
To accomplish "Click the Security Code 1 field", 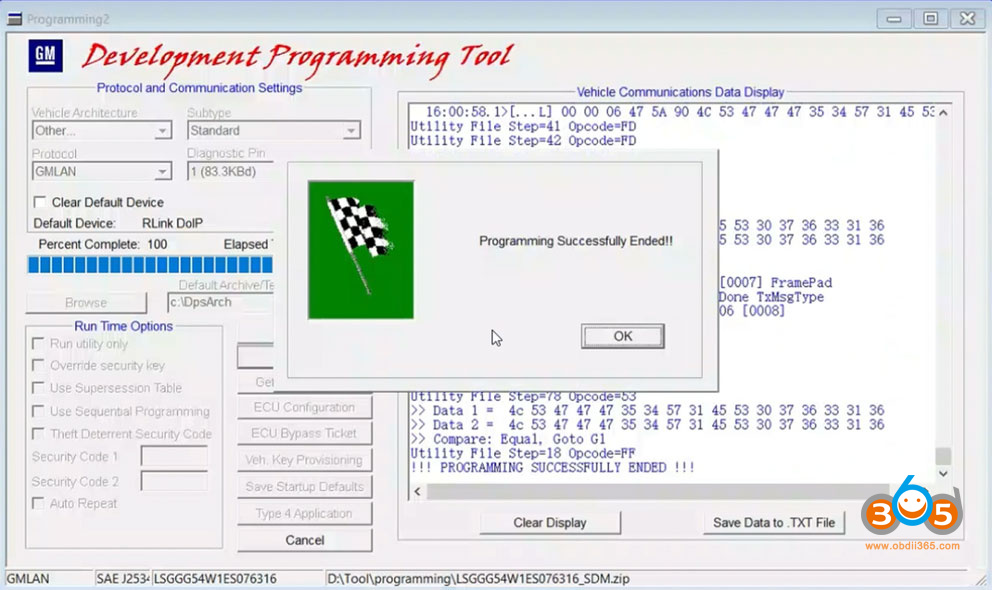I will pos(174,457).
